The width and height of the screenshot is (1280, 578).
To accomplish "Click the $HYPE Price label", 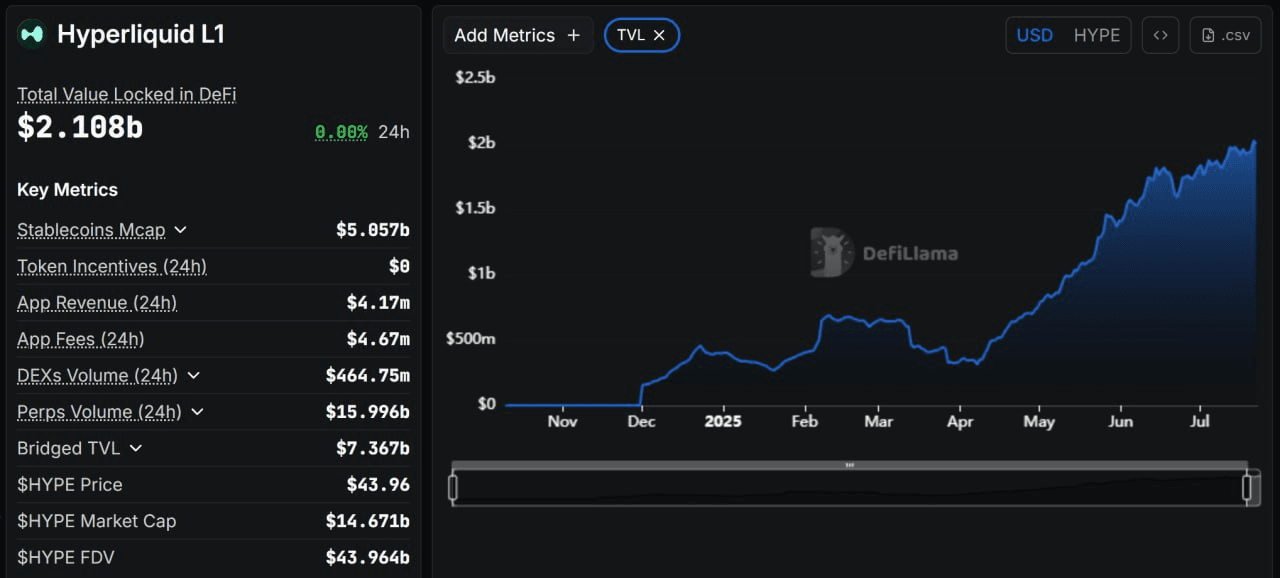I will (x=70, y=485).
